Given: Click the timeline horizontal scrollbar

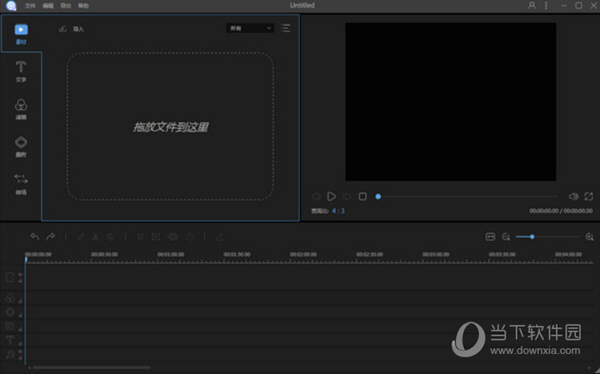Looking at the screenshot, I should point(91,368).
